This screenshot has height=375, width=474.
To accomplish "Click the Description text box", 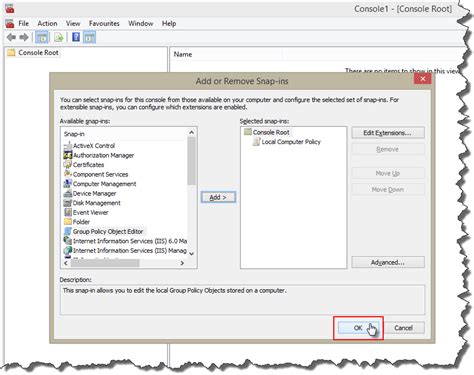I will (x=243, y=300).
